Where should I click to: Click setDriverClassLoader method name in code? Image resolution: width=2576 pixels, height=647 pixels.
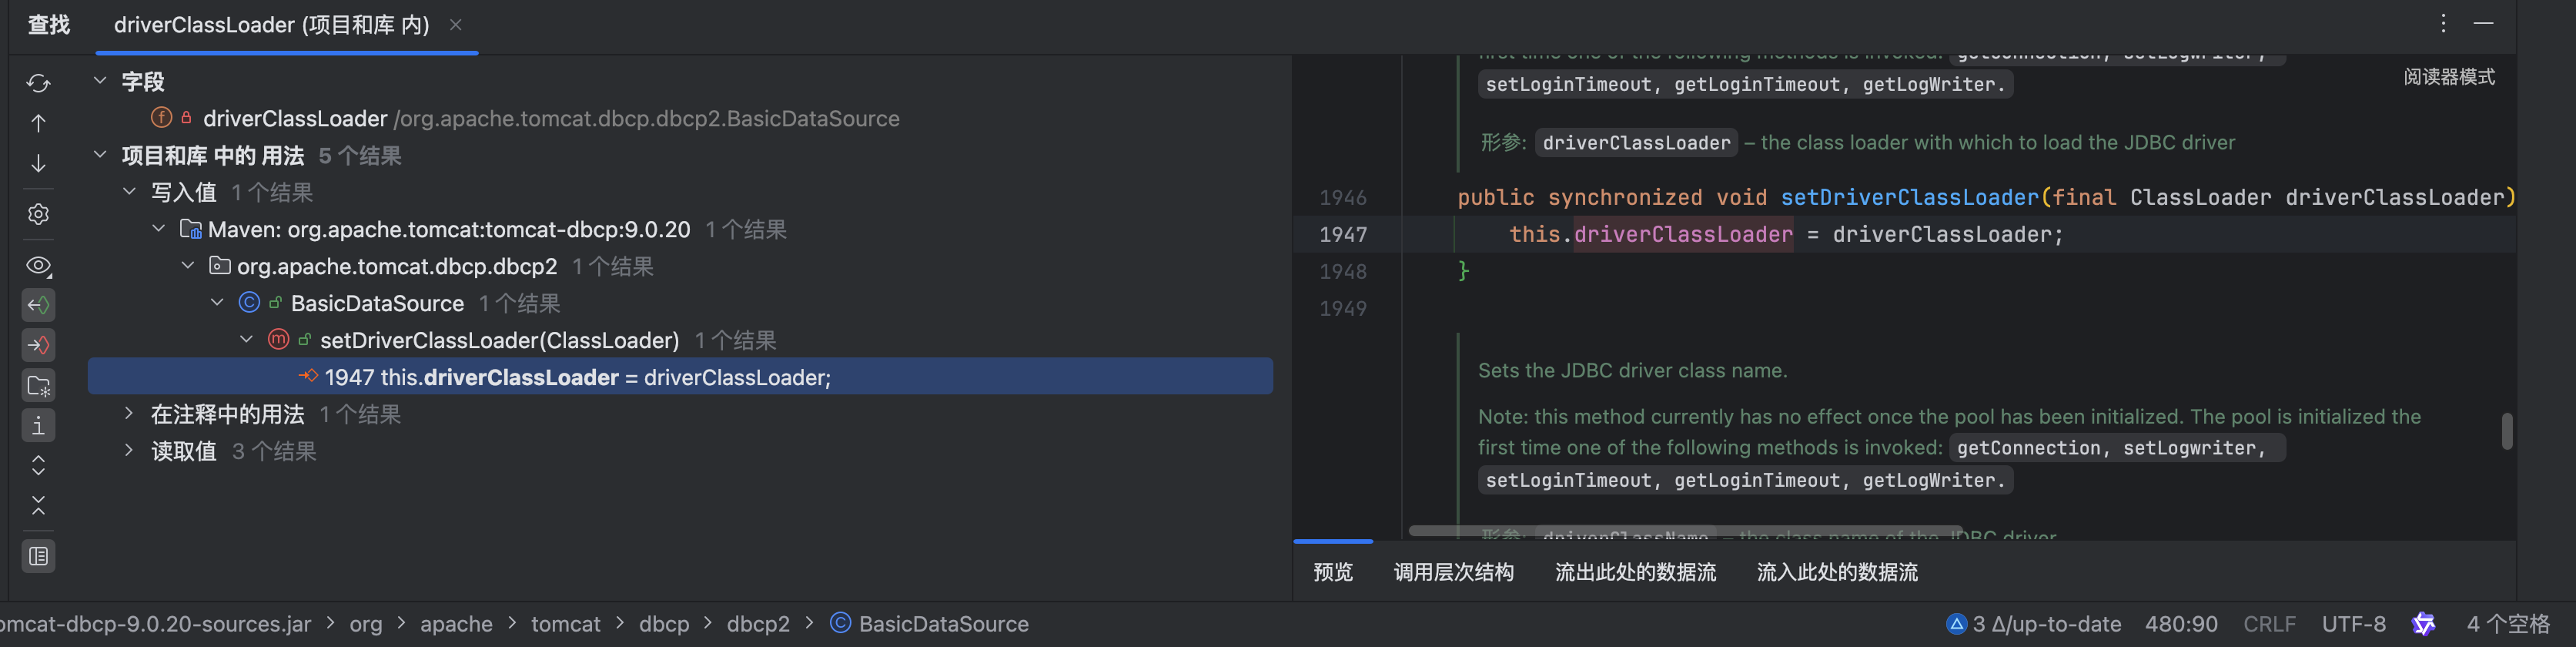(x=1909, y=197)
